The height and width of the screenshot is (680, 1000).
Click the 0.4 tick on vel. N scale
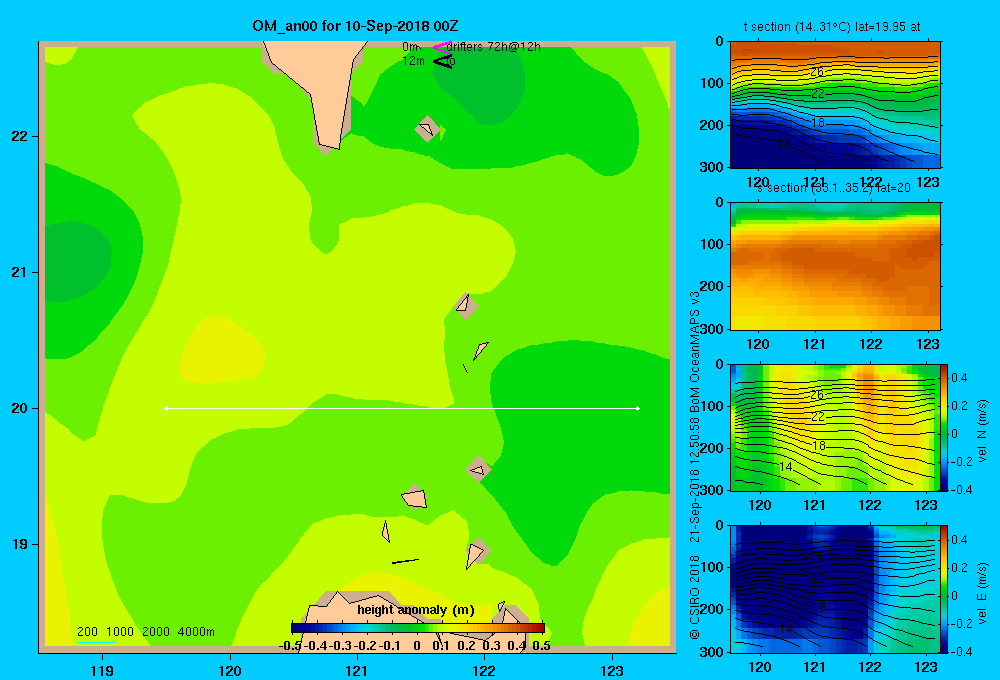(x=959, y=378)
